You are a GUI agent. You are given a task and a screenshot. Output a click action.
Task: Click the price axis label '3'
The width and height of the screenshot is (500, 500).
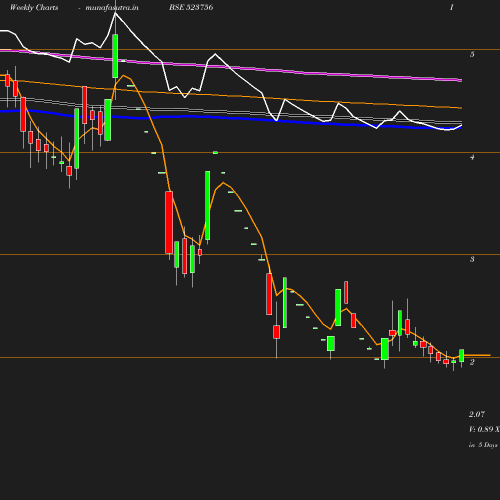click(x=472, y=259)
